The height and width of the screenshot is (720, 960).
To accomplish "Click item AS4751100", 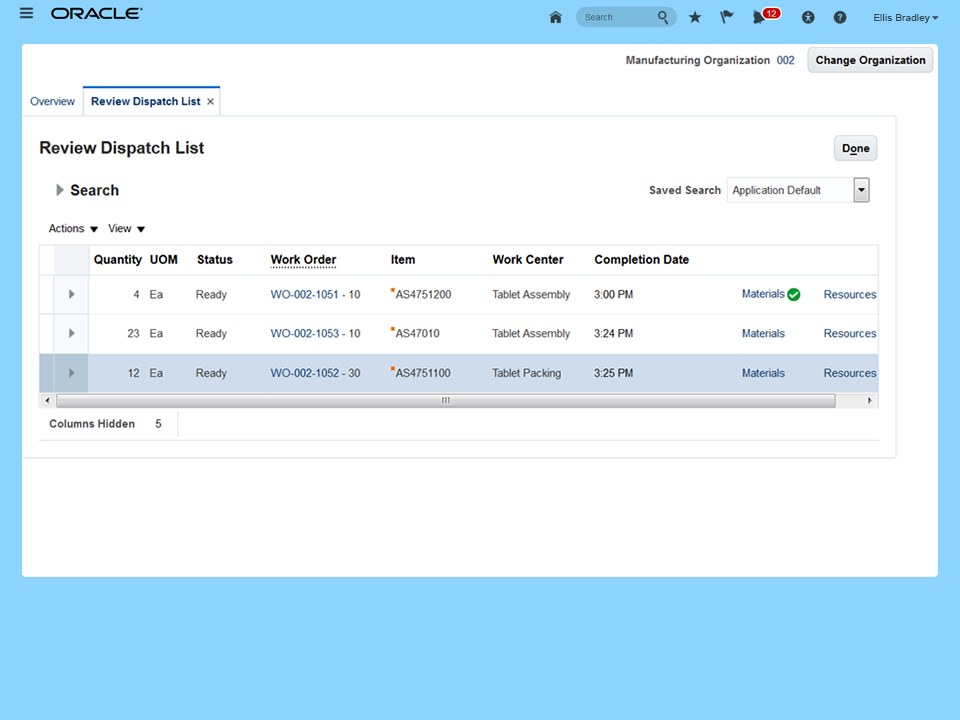I will click(422, 373).
